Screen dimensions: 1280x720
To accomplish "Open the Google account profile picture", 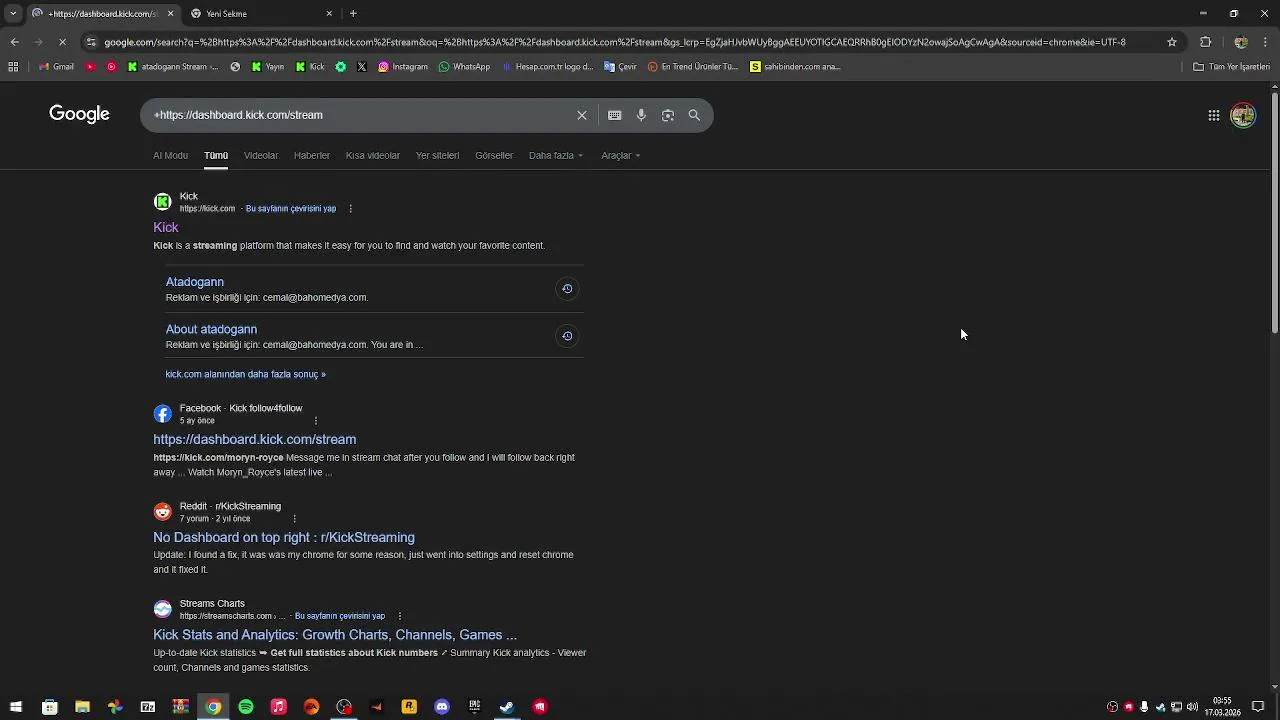I will [x=1243, y=115].
